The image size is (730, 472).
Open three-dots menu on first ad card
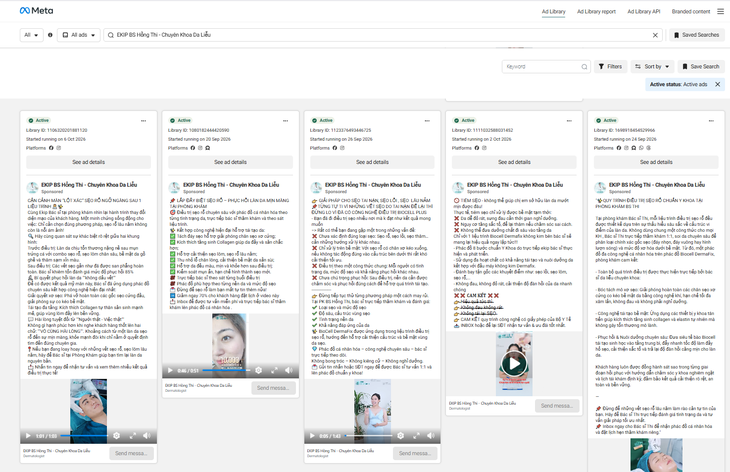[143, 121]
